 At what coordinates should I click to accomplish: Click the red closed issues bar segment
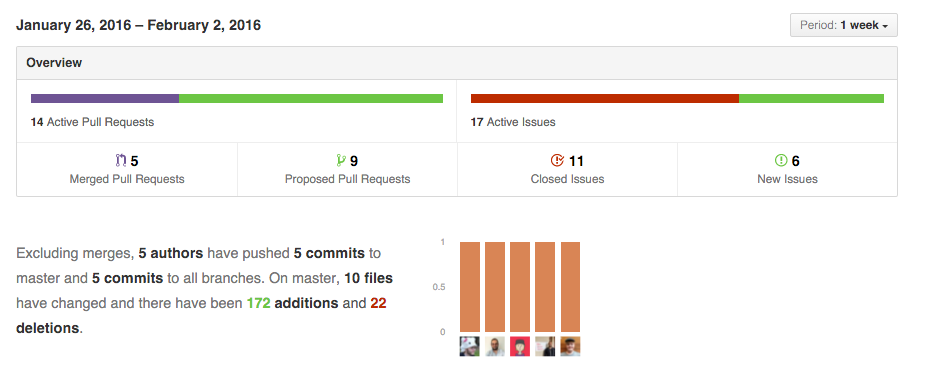coord(605,99)
